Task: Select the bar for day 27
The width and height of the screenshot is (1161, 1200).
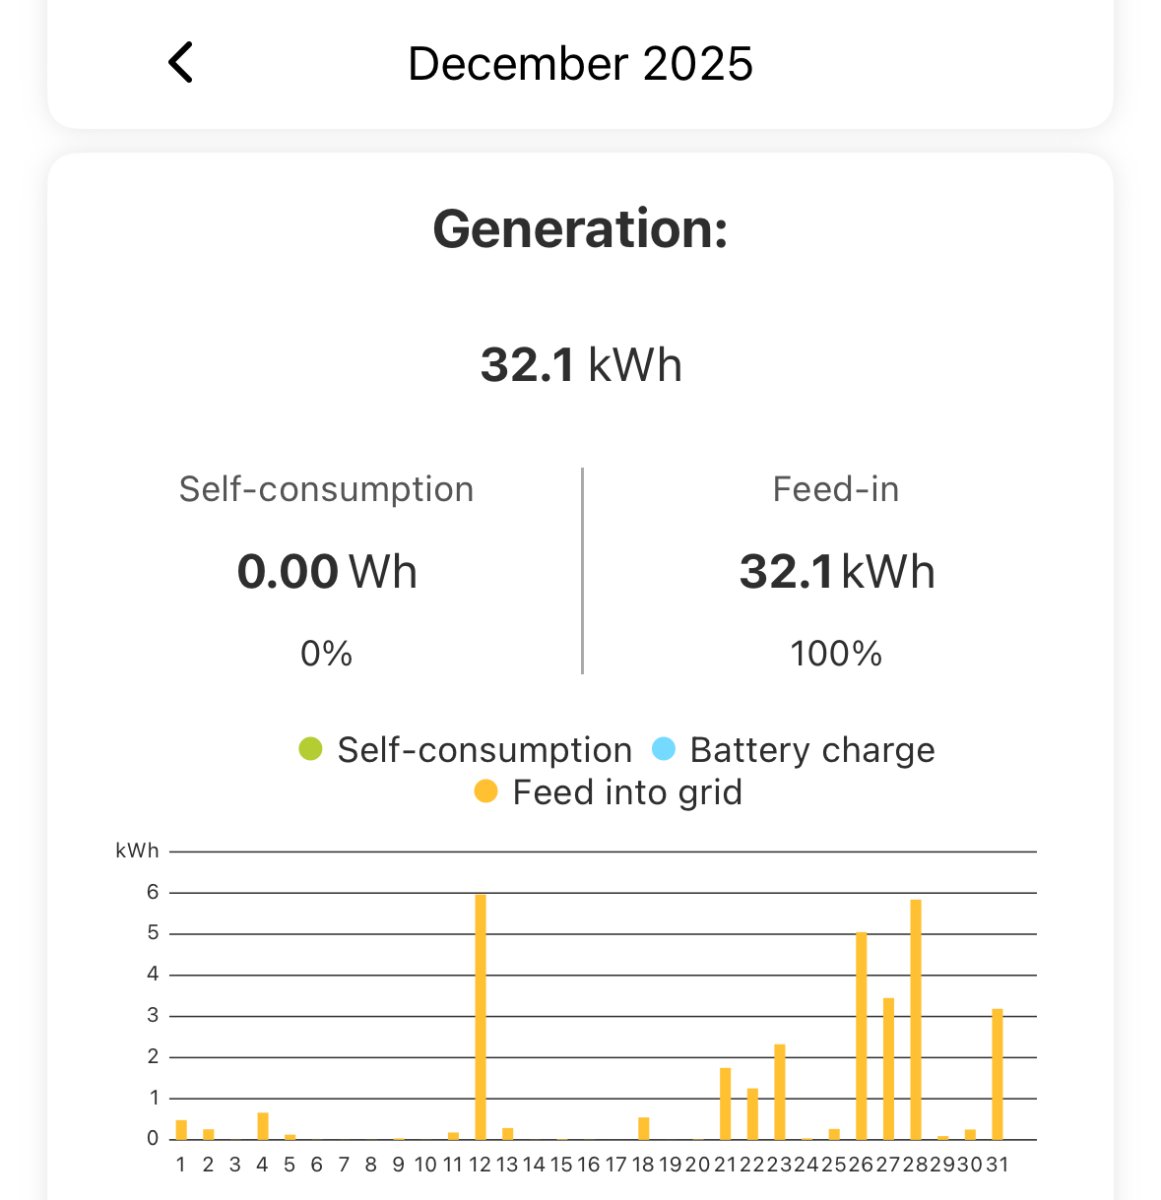Action: (888, 1068)
